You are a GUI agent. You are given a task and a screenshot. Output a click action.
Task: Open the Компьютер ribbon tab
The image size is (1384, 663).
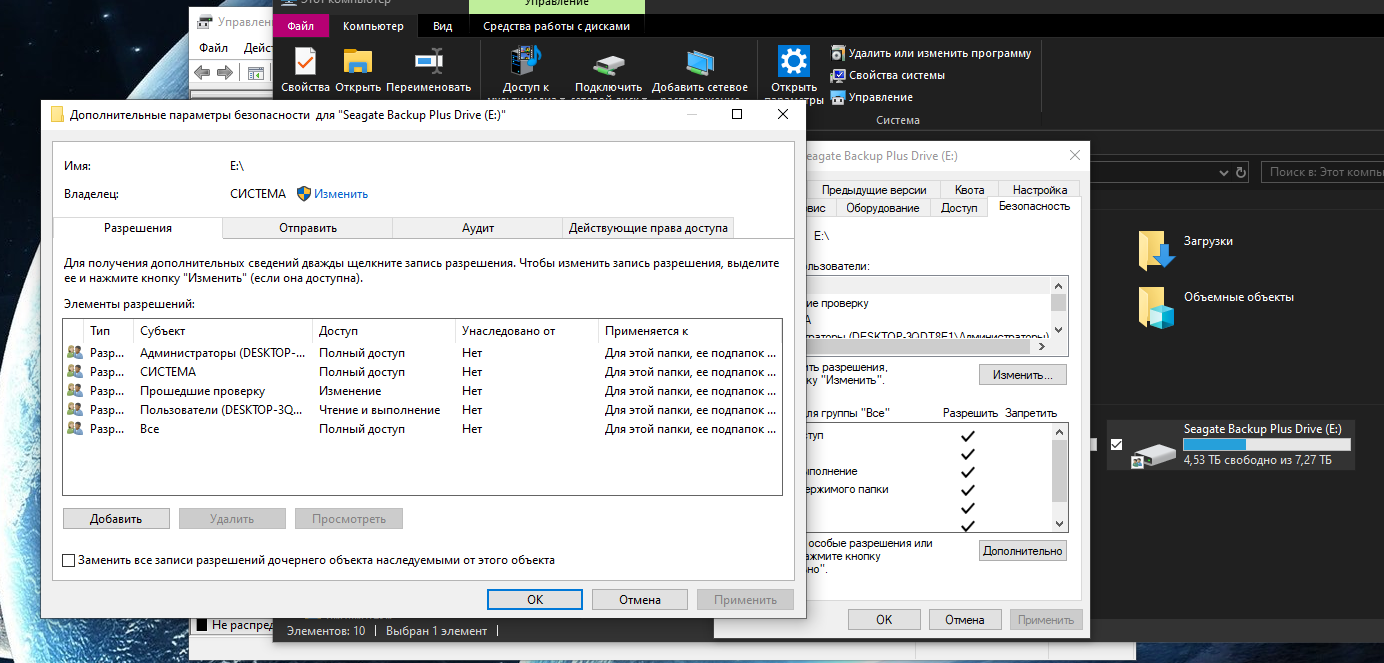374,26
